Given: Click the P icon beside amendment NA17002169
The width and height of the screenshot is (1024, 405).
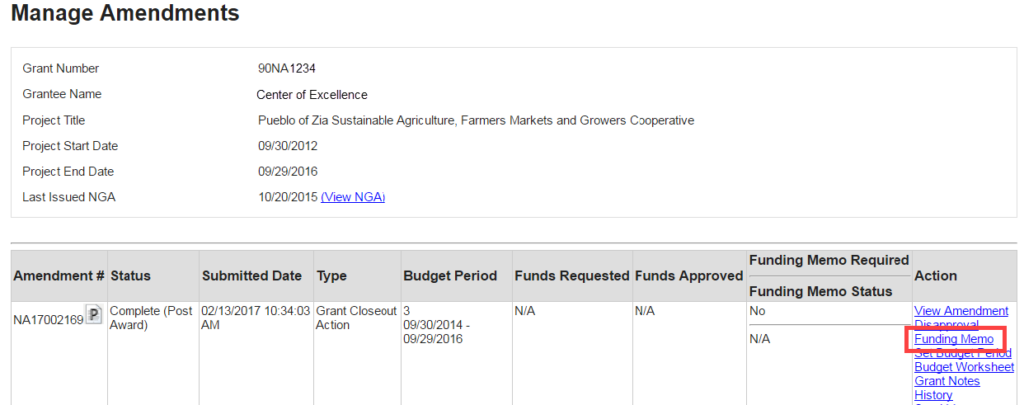Looking at the screenshot, I should click(95, 317).
